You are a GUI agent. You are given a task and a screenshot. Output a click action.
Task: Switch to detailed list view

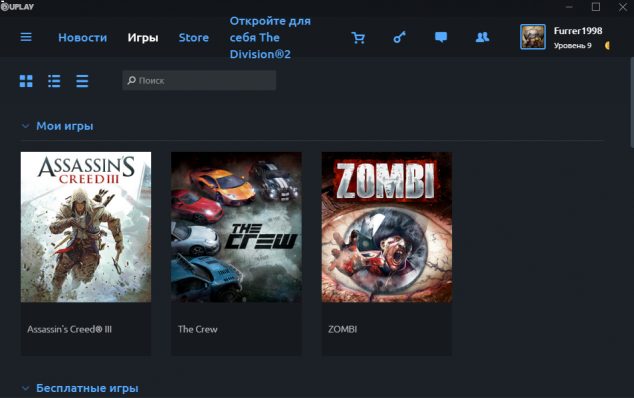coord(54,81)
